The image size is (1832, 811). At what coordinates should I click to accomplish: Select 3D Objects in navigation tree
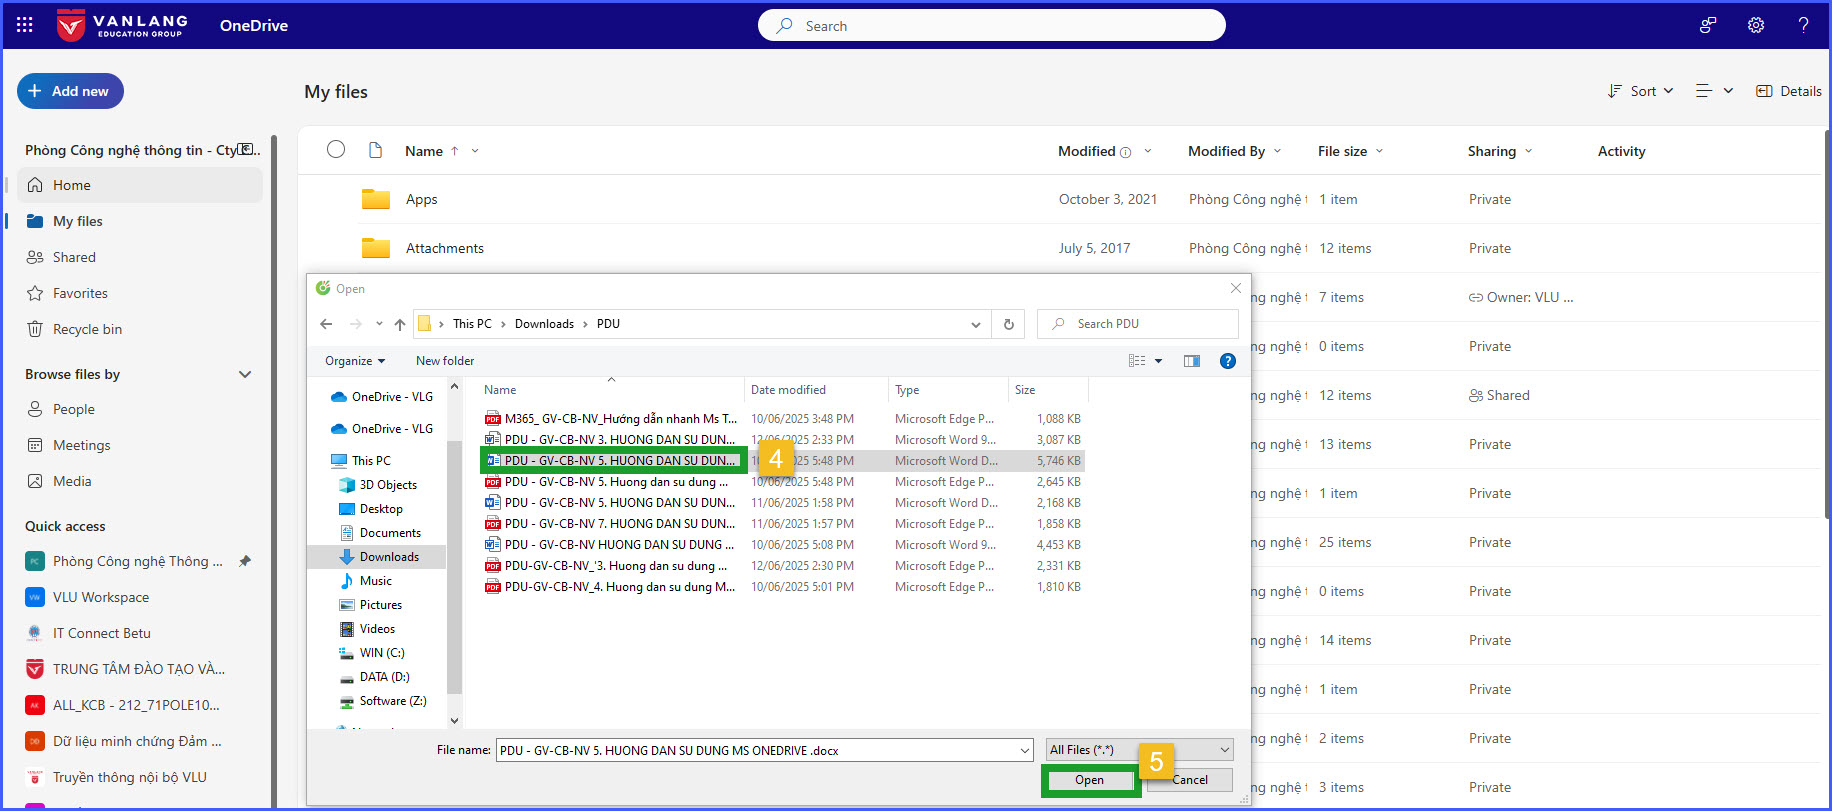point(388,484)
